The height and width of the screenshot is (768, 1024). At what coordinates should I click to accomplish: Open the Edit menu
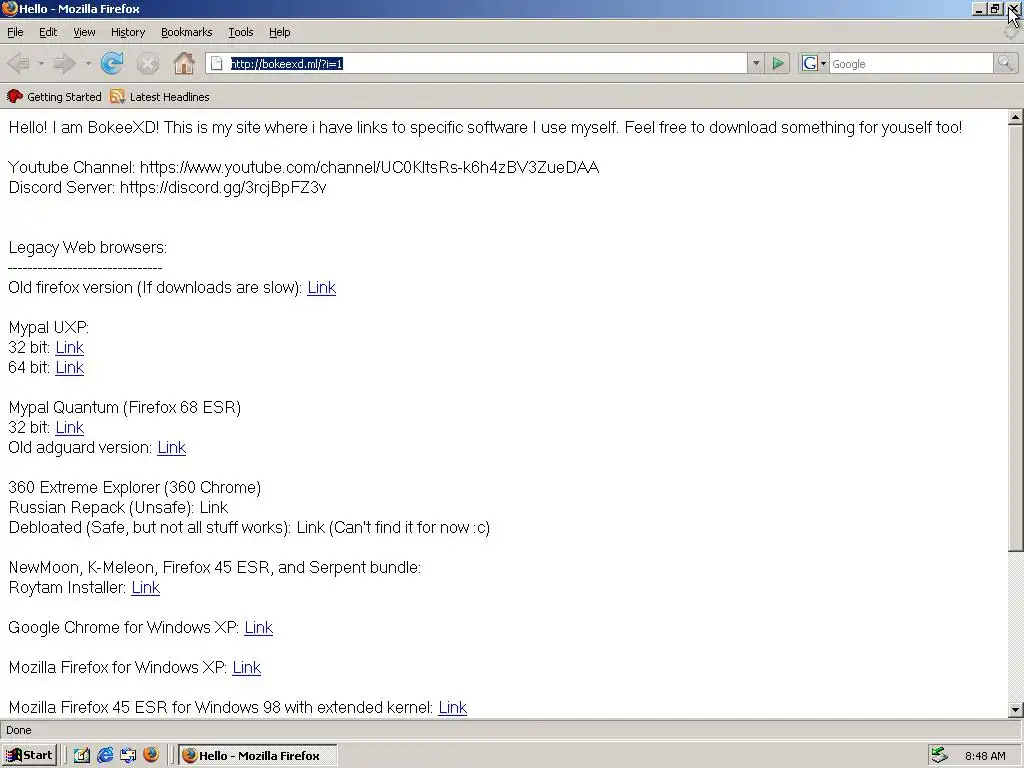pos(48,32)
